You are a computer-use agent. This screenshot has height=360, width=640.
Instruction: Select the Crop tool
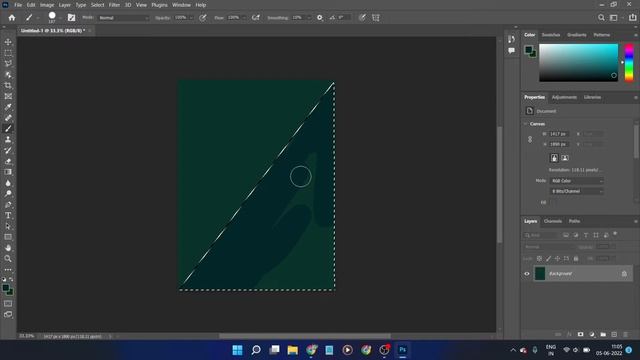tap(8, 85)
